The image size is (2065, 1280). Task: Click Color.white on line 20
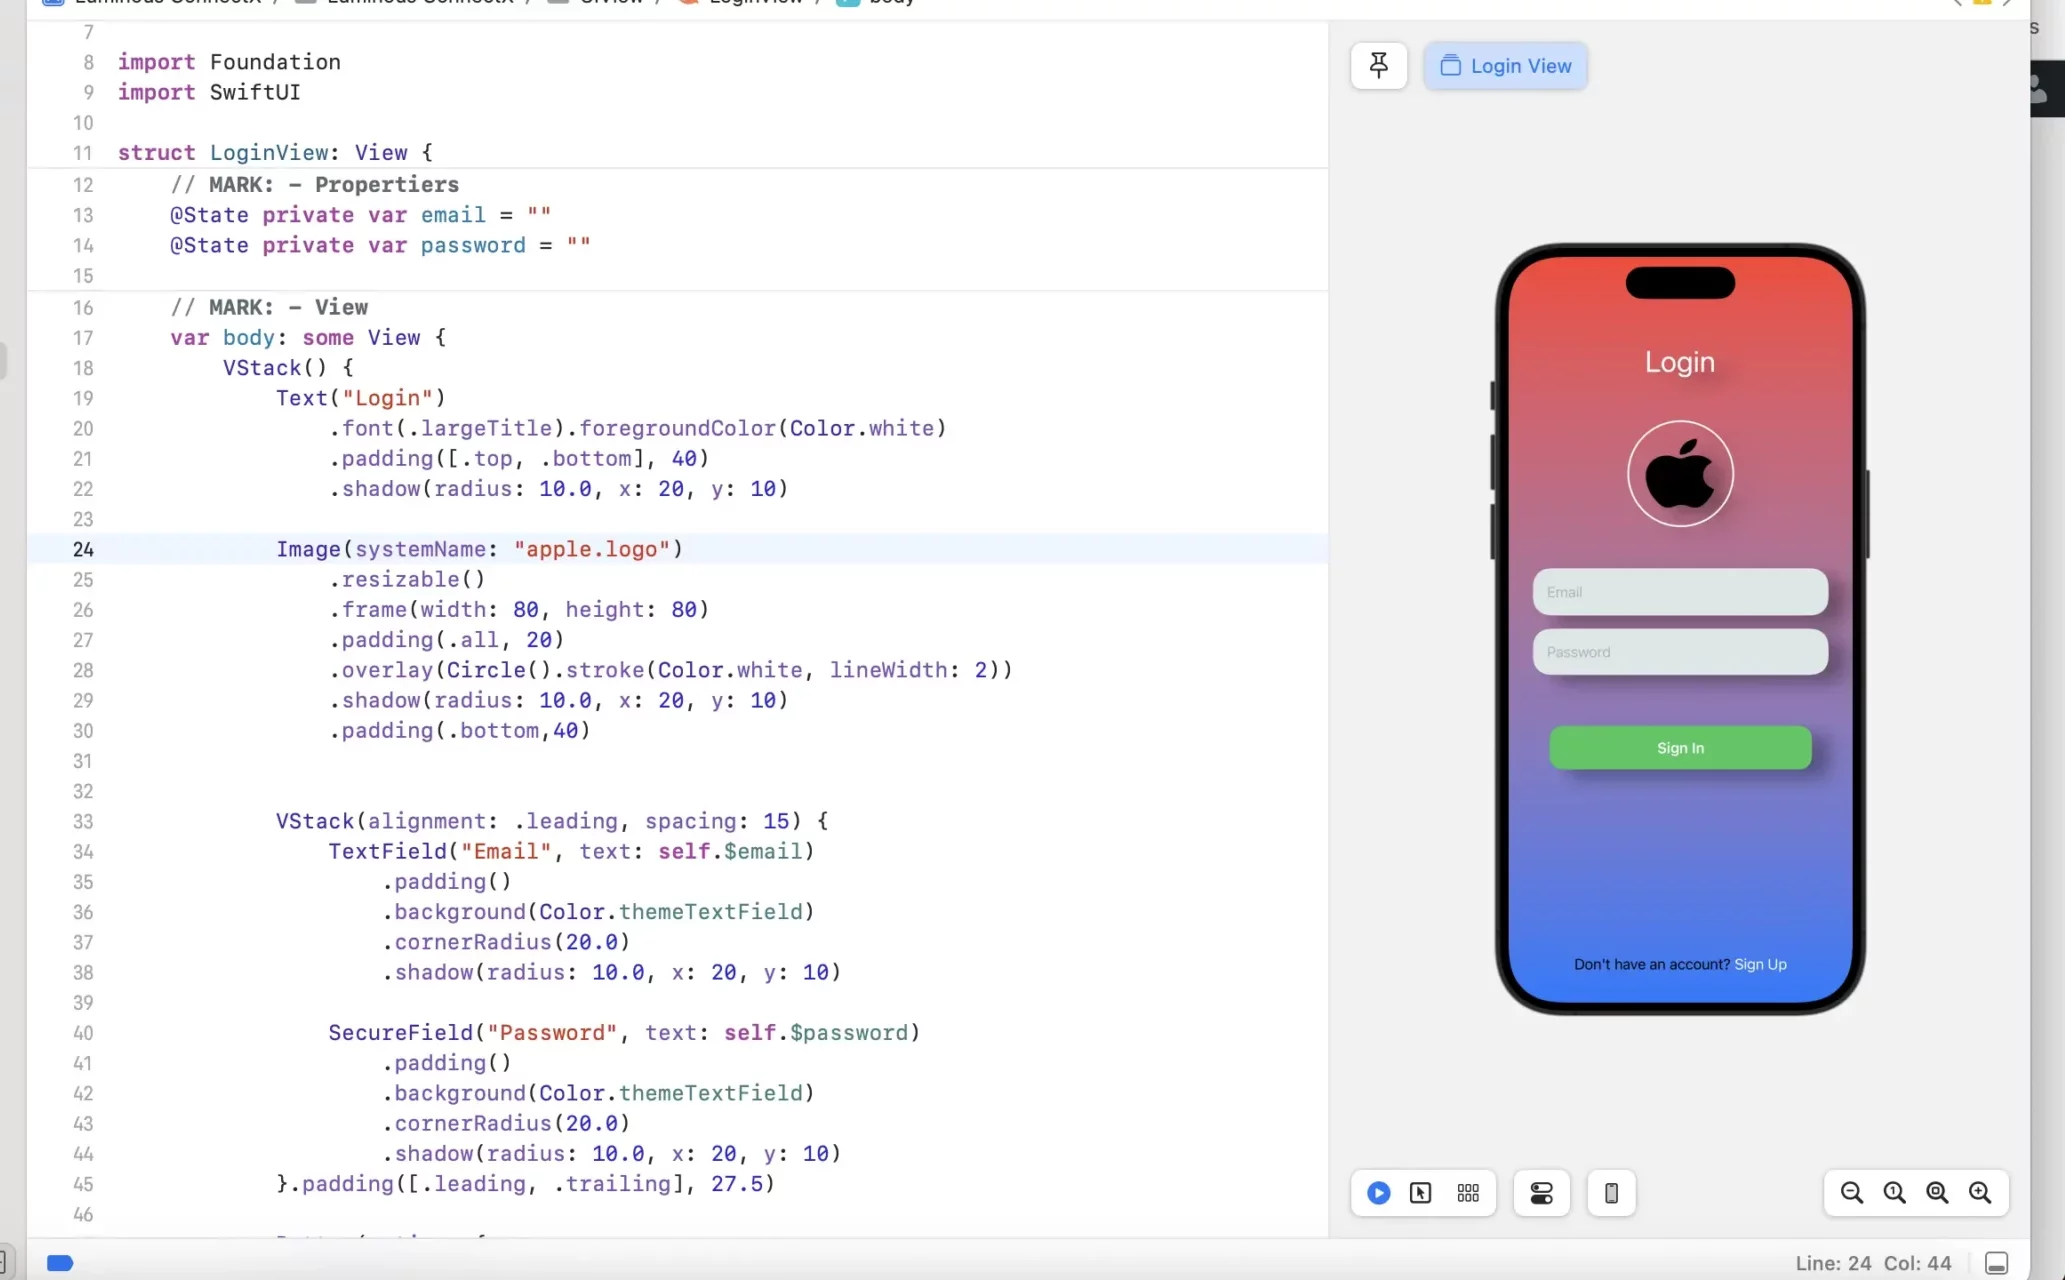click(862, 428)
